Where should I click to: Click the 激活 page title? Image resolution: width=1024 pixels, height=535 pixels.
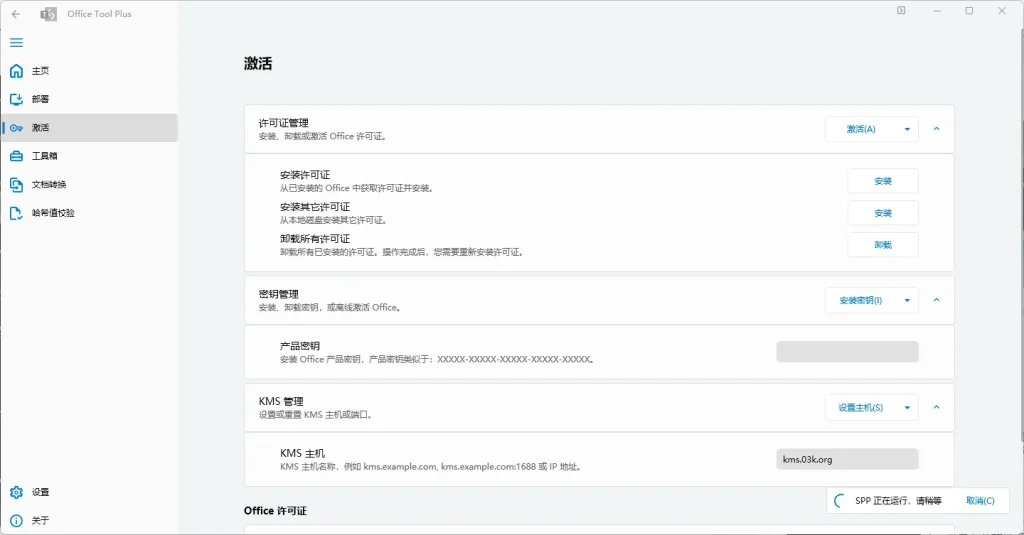click(258, 63)
